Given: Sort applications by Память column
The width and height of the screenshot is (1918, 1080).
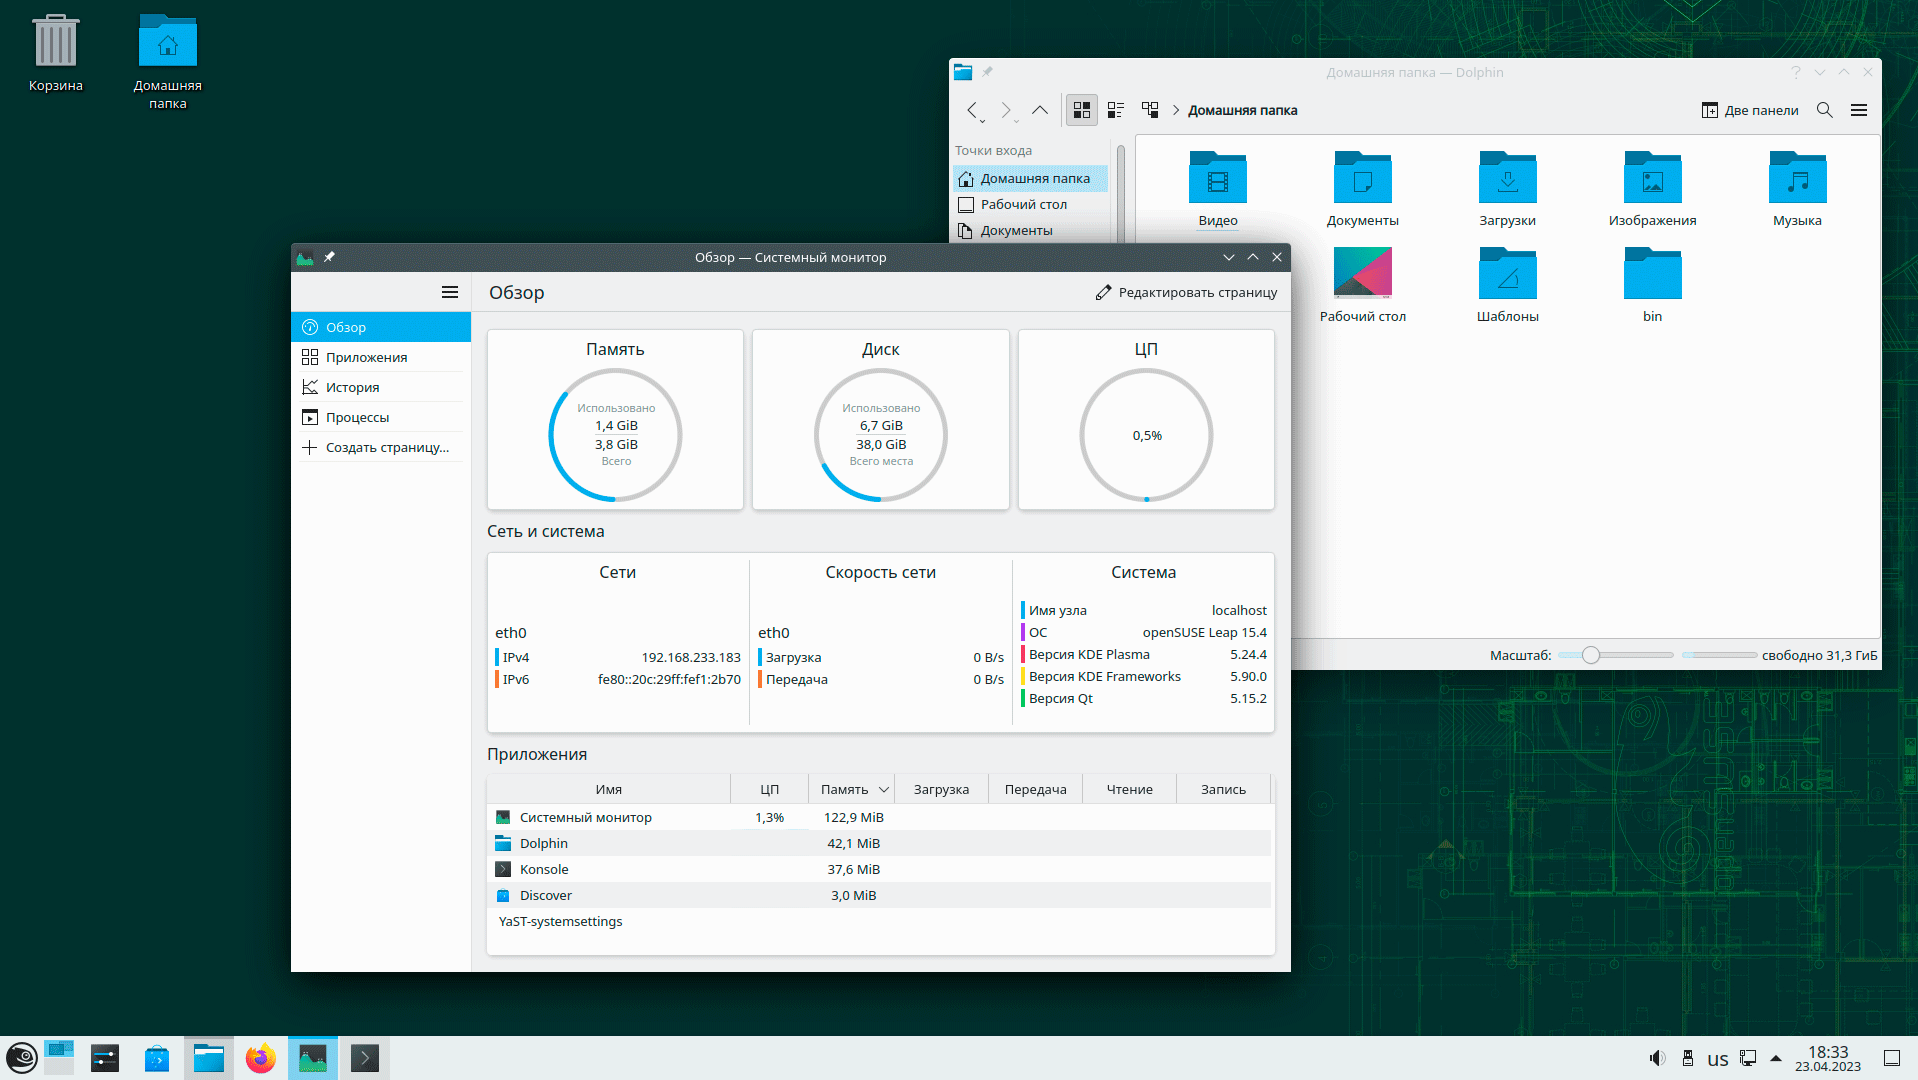Looking at the screenshot, I should point(845,789).
